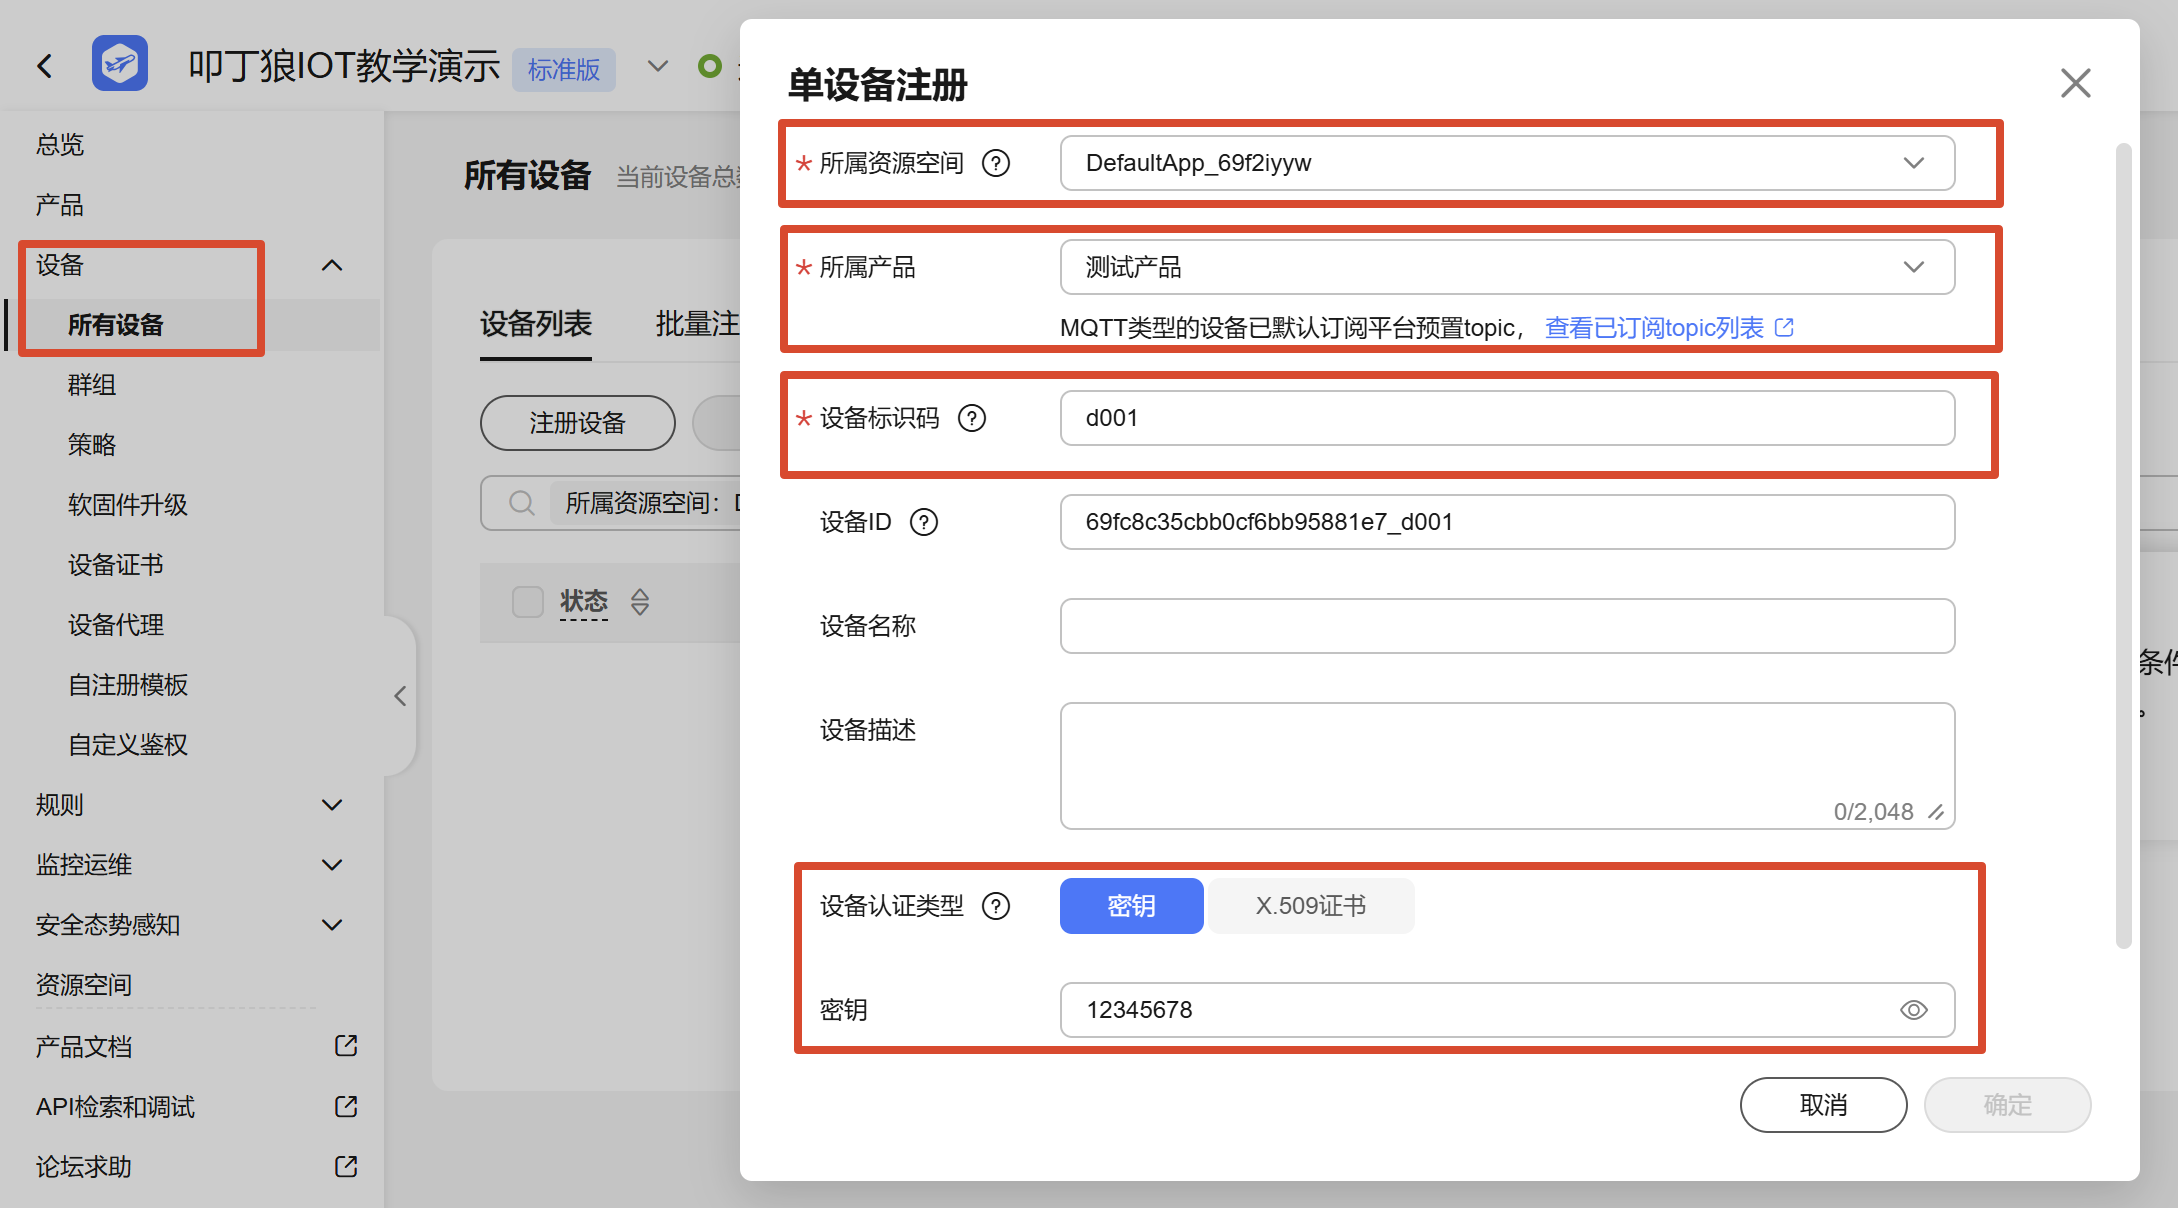The height and width of the screenshot is (1208, 2178).
Task: Click help icon beside 设备ID
Action: [x=924, y=522]
